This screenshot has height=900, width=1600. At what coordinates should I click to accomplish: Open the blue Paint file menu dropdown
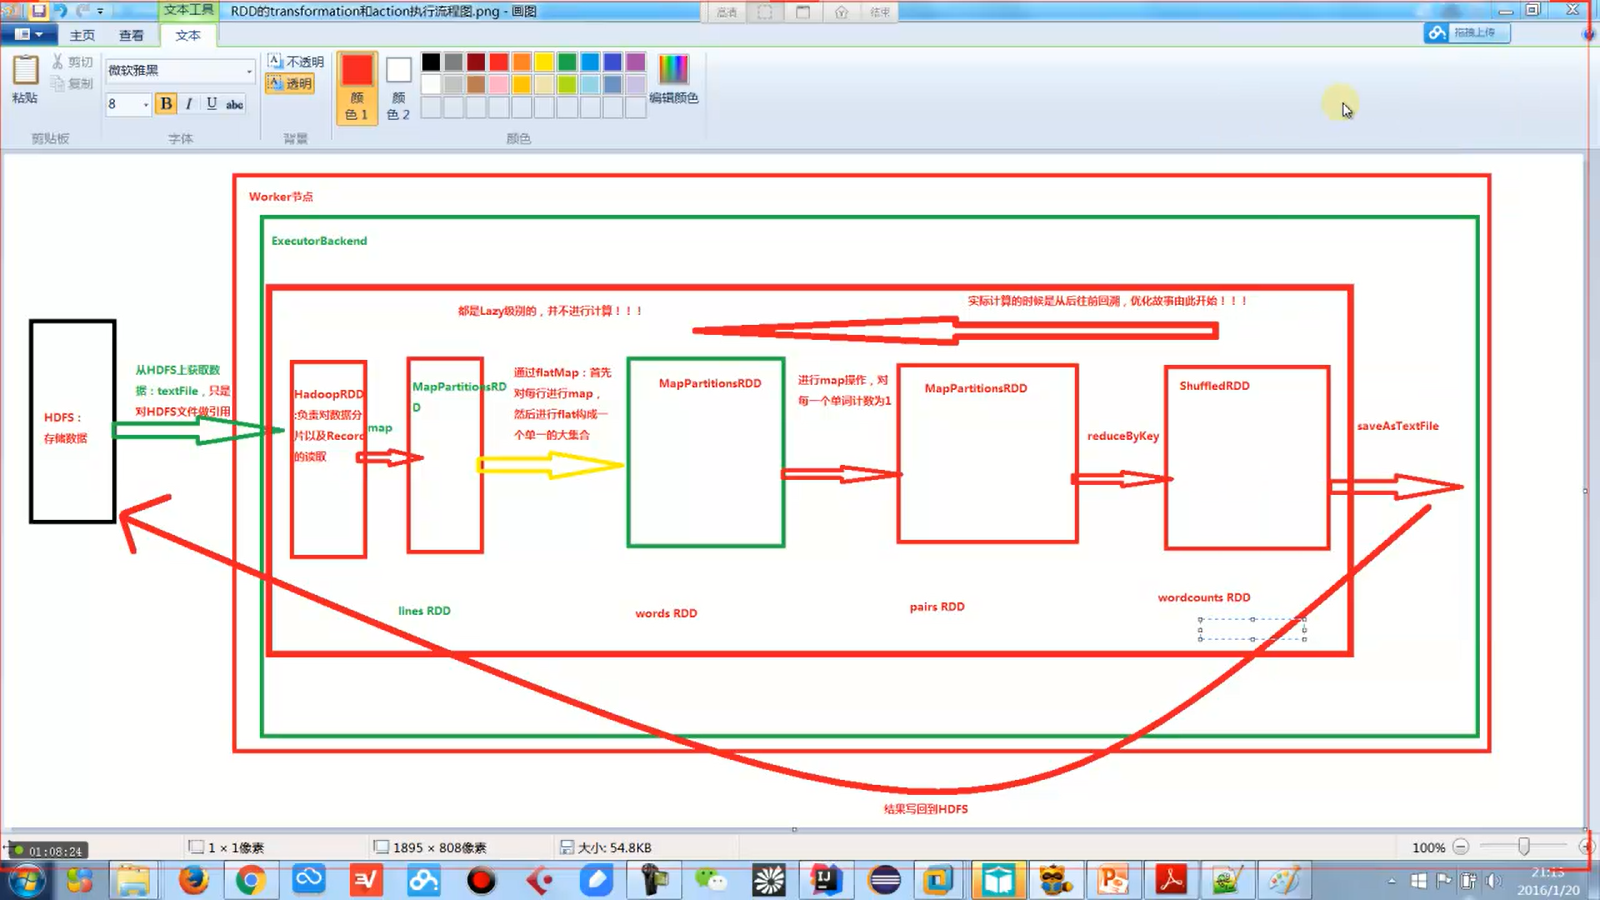pyautogui.click(x=28, y=35)
